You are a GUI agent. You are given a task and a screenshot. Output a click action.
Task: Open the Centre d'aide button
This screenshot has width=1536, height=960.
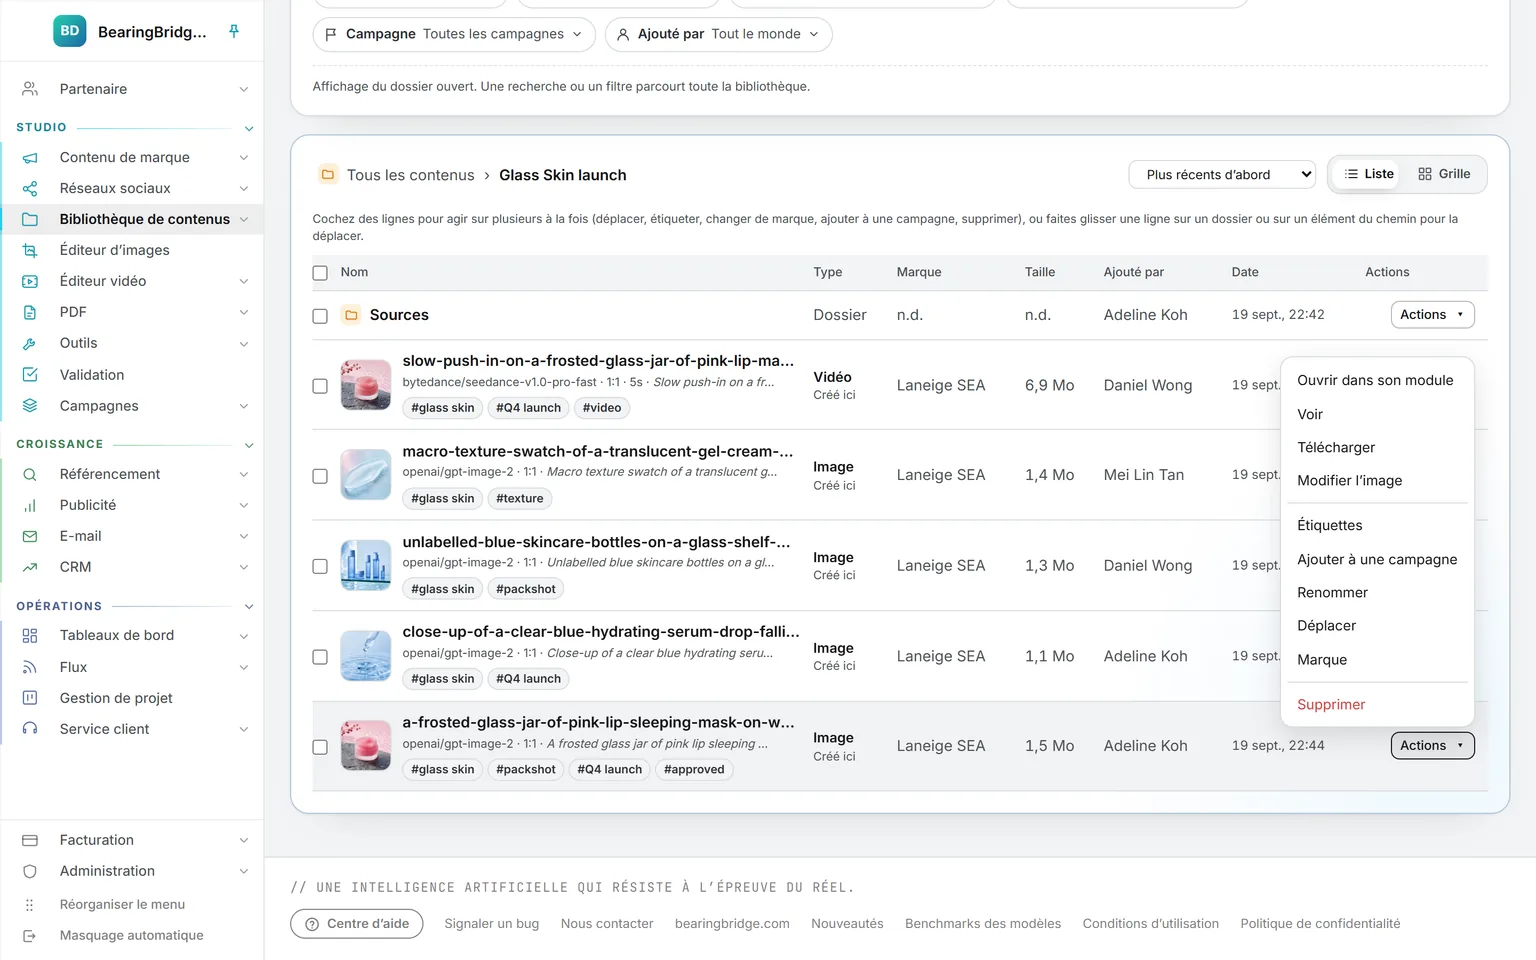(357, 924)
